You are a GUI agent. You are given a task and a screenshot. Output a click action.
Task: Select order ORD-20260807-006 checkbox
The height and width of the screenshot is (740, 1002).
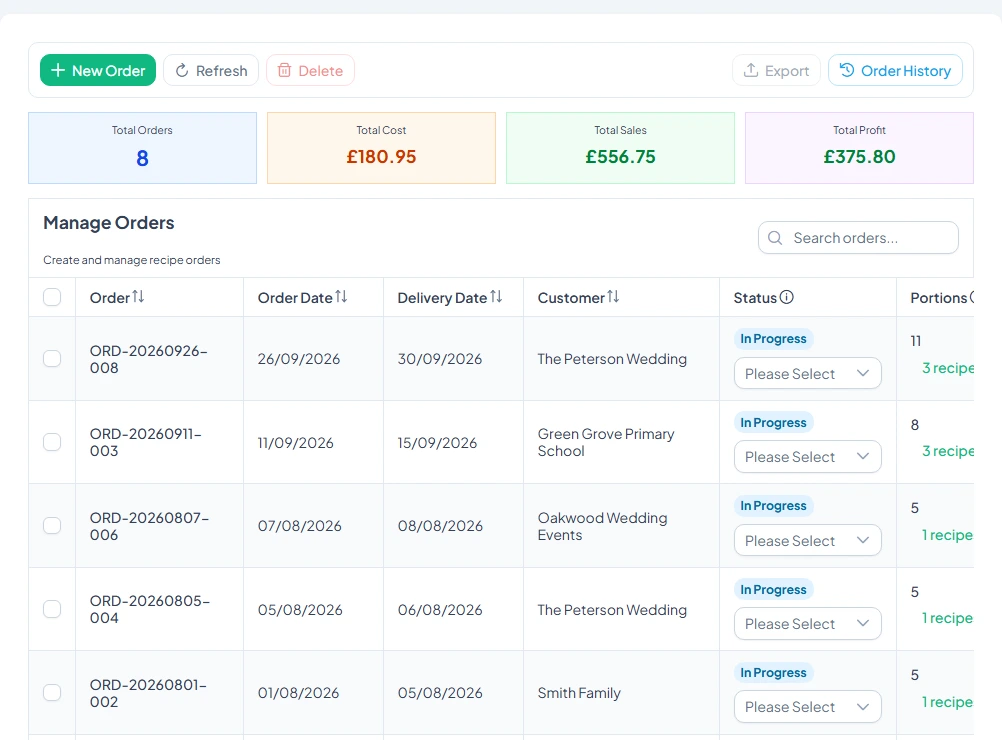[52, 525]
